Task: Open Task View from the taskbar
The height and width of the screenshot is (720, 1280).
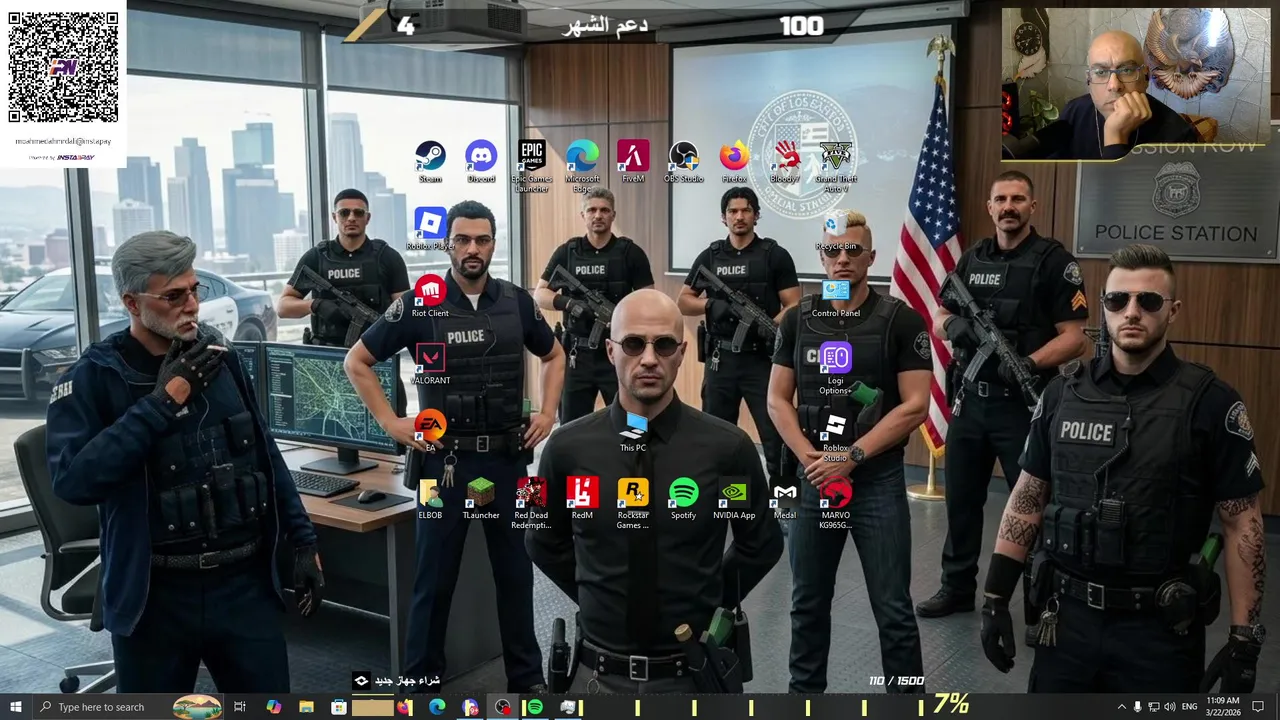Action: coord(240,707)
